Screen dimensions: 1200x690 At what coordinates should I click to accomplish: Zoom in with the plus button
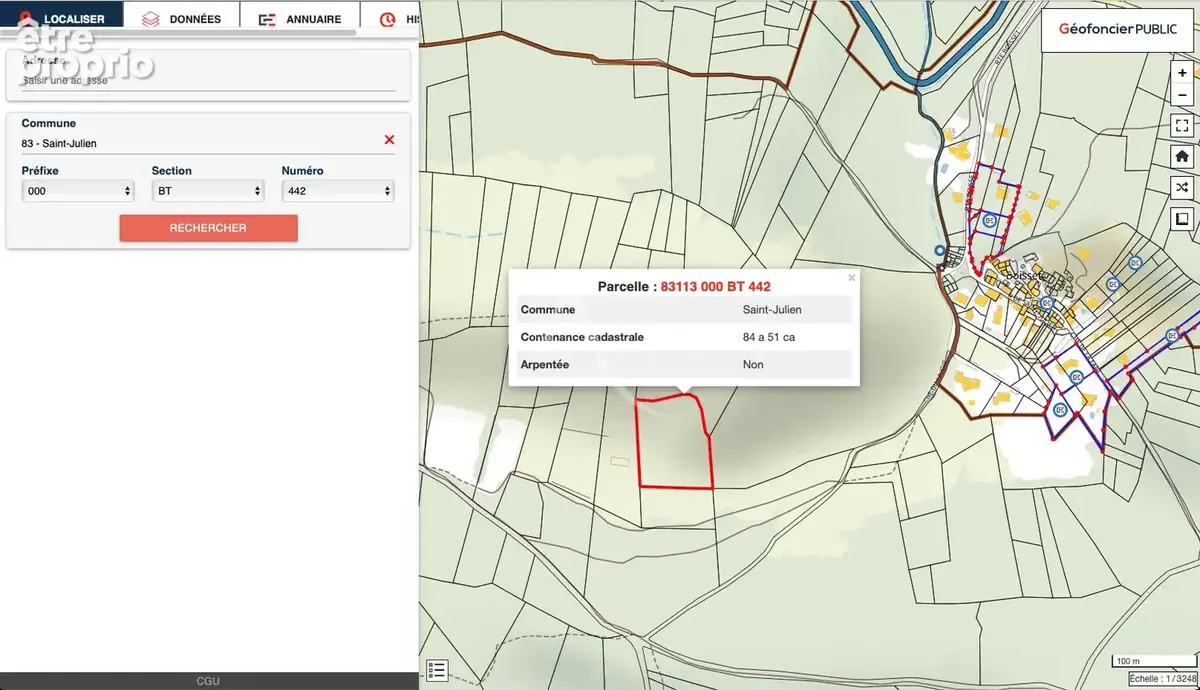tap(1182, 74)
